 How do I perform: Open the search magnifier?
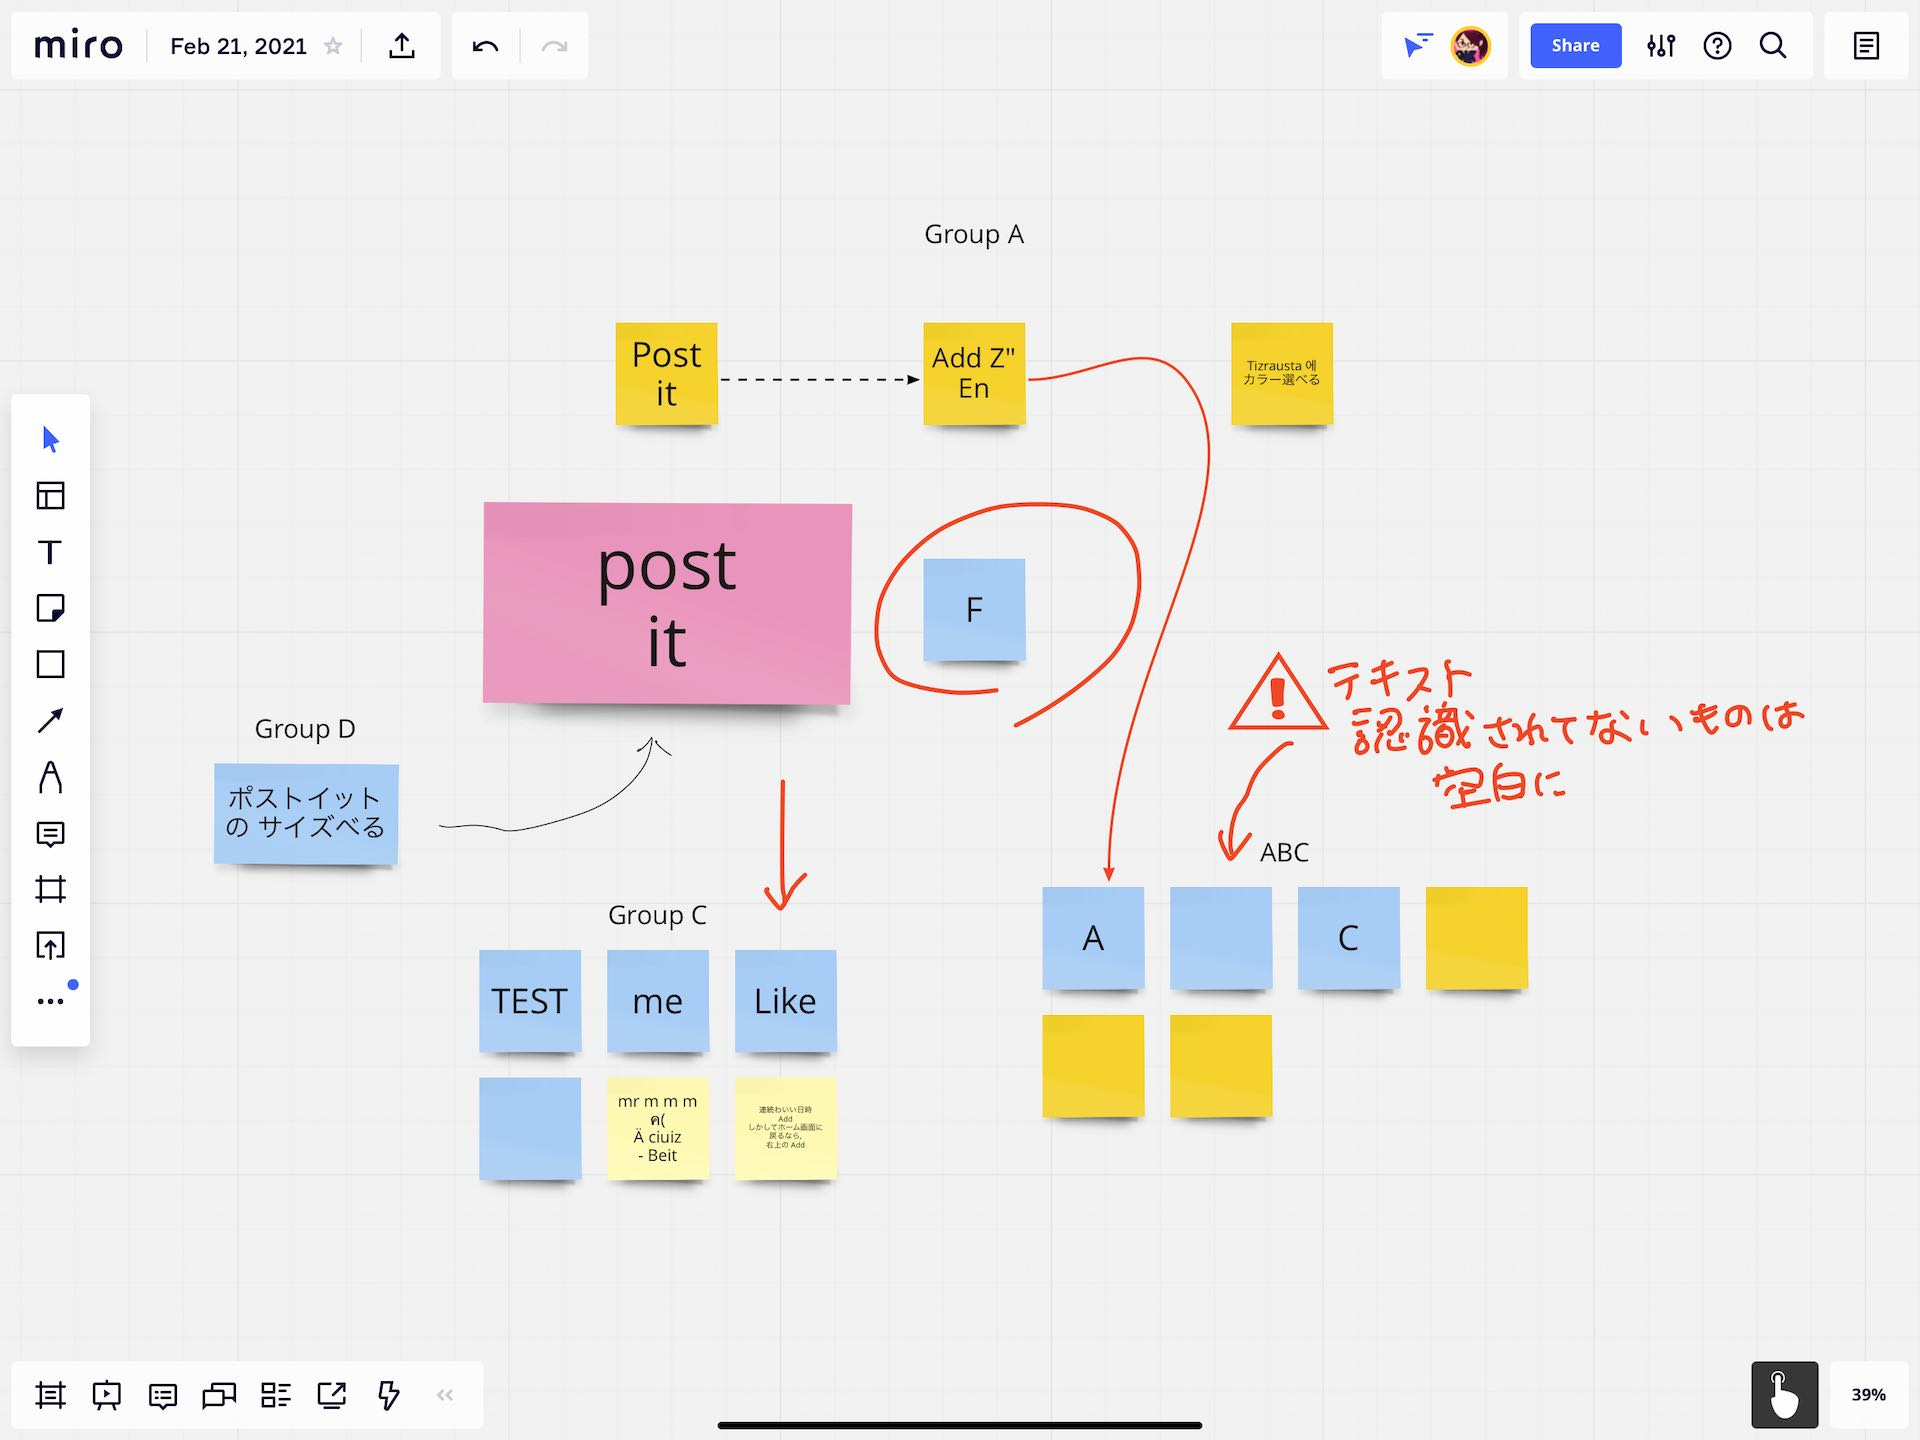pyautogui.click(x=1773, y=45)
